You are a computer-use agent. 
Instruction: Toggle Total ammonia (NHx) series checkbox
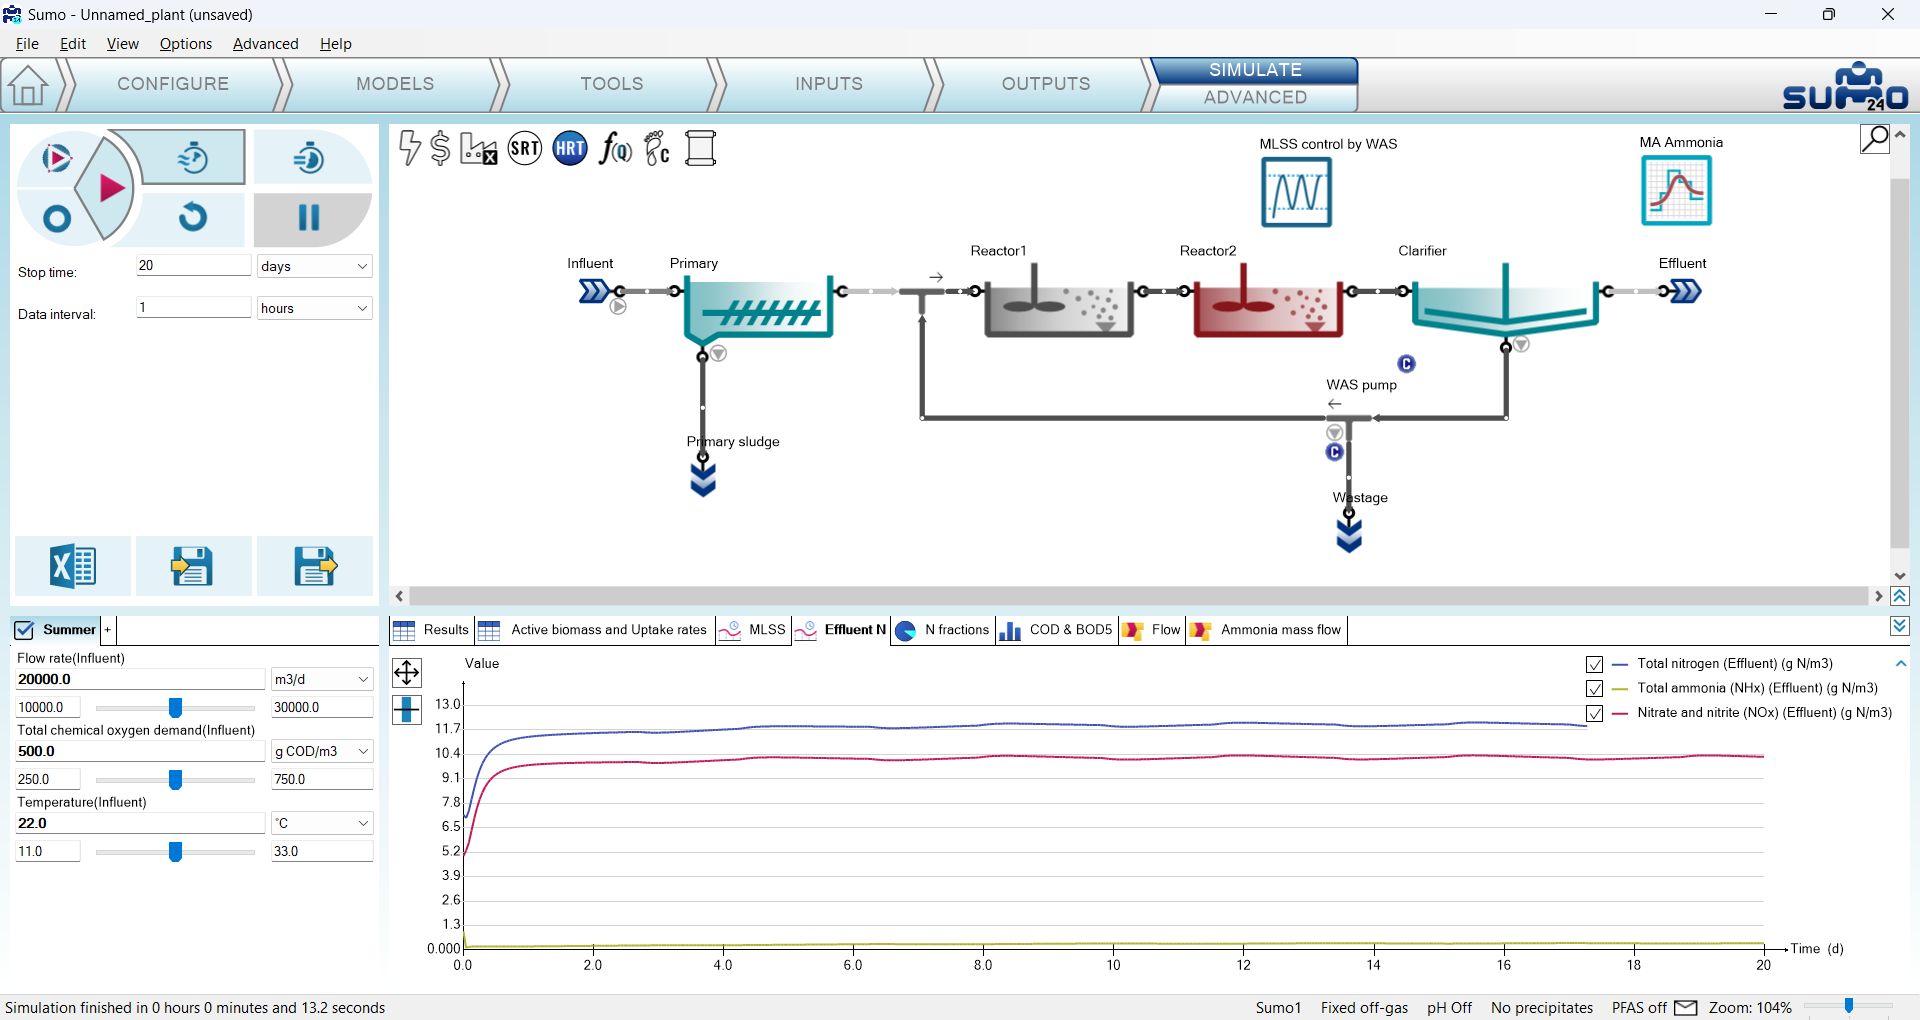click(x=1595, y=689)
